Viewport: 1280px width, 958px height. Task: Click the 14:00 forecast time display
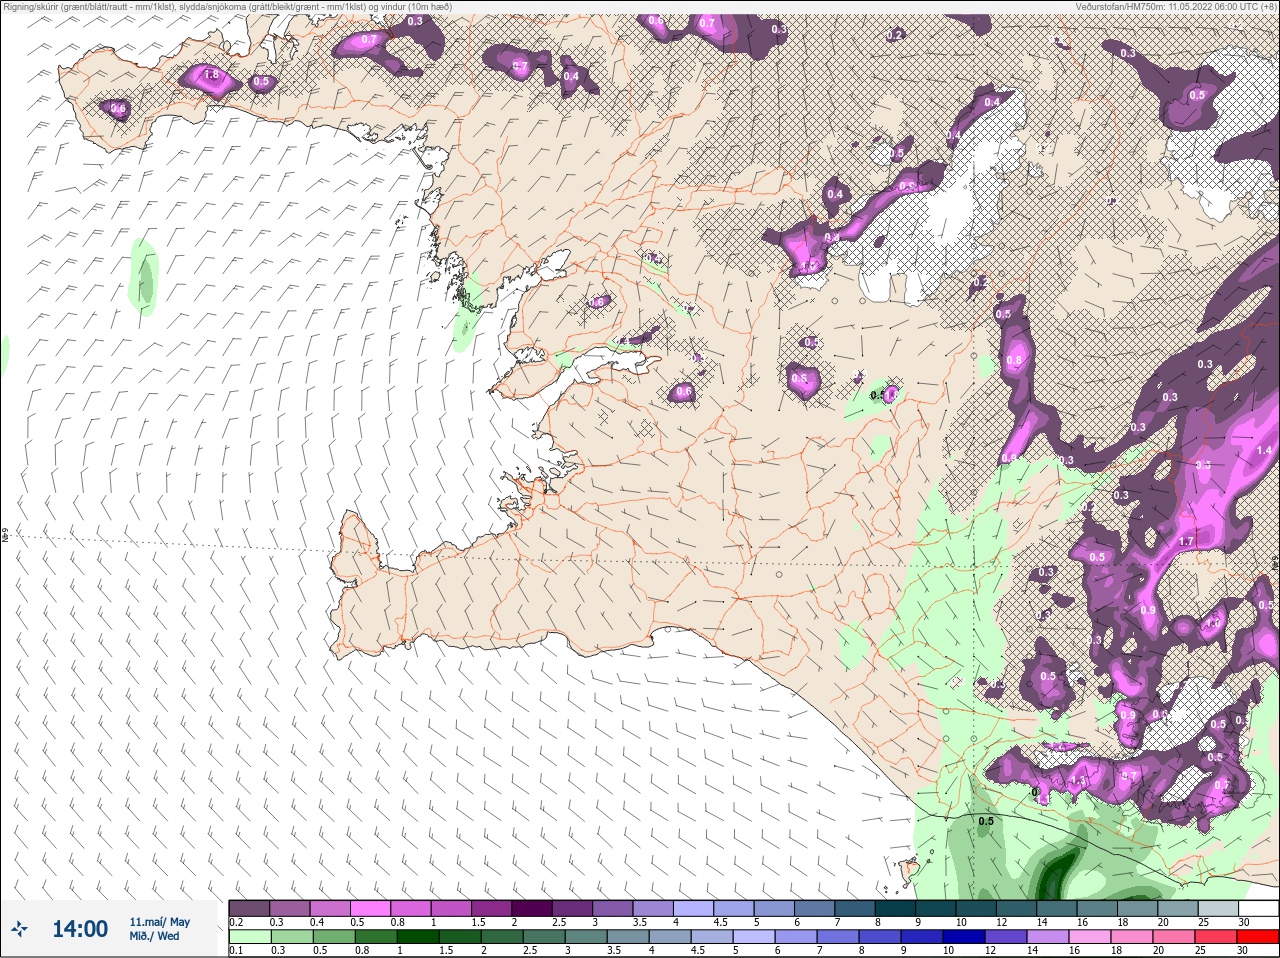coord(80,929)
